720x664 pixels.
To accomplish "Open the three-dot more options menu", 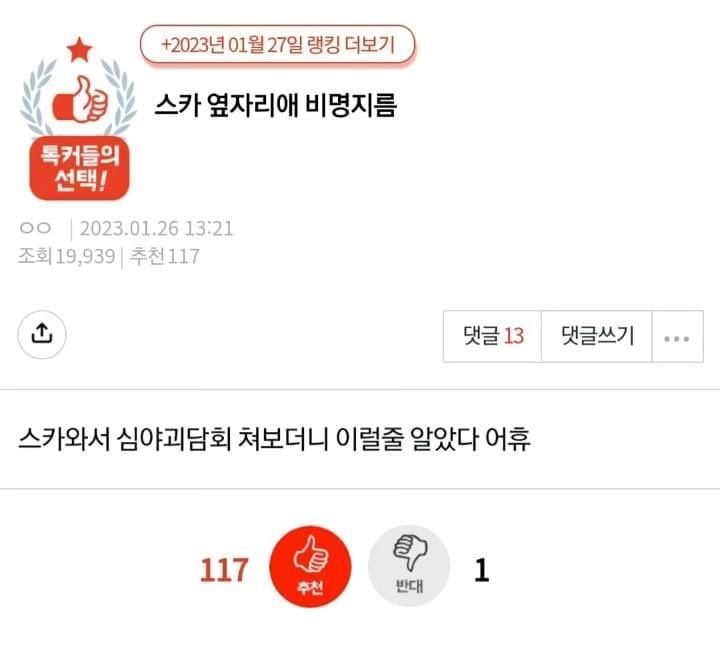I will [677, 337].
